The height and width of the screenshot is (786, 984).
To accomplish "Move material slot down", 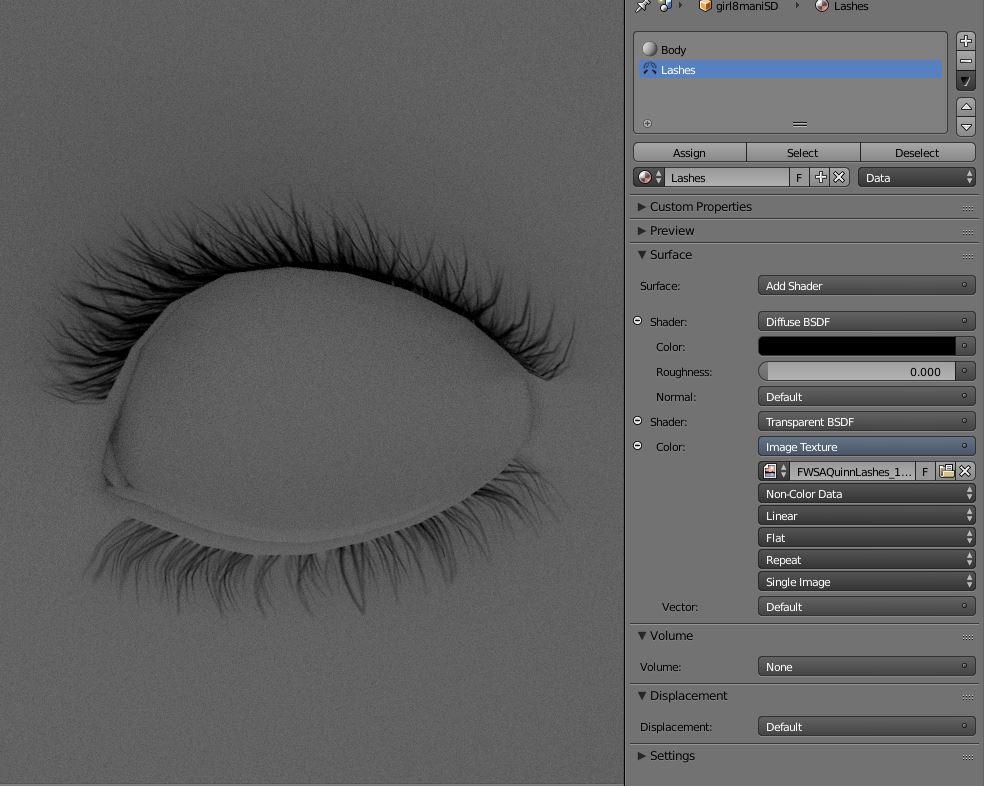I will tap(966, 127).
